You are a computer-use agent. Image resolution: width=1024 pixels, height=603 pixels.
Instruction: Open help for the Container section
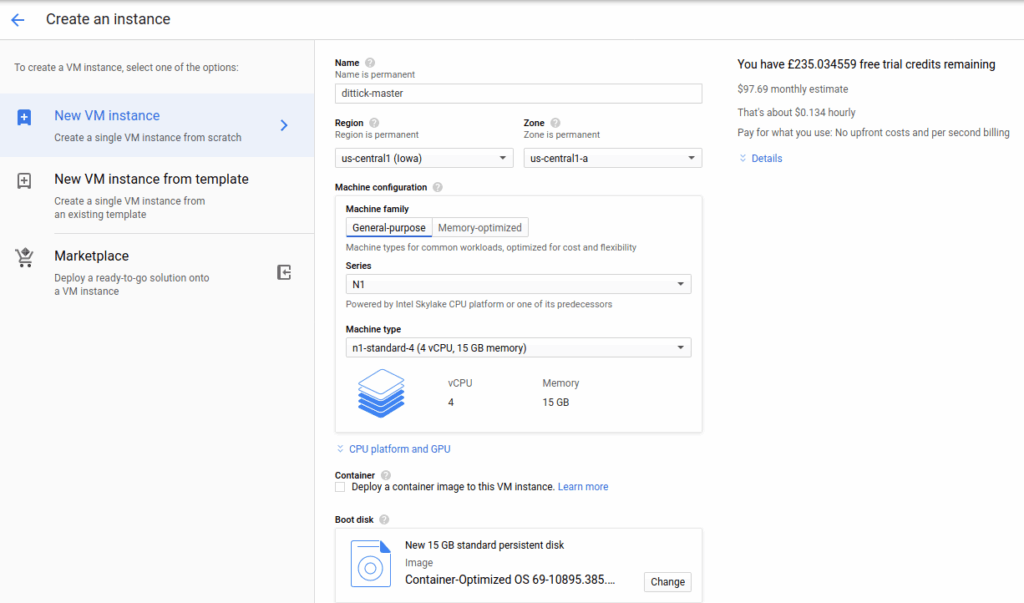coord(386,475)
